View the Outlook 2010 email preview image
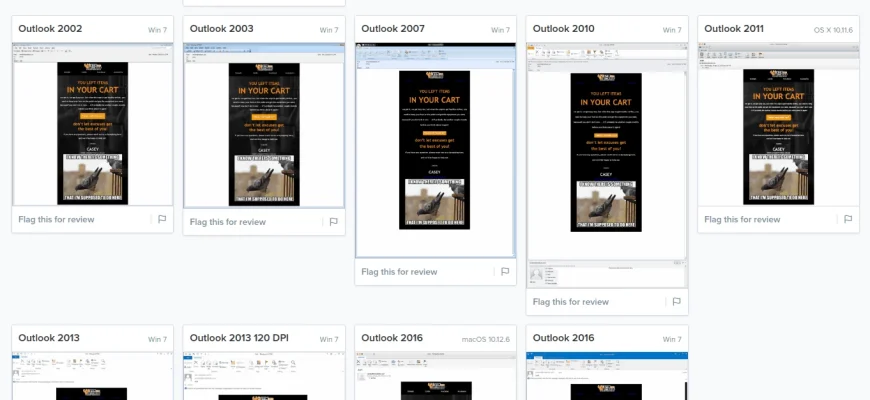870x400 pixels. pos(607,165)
